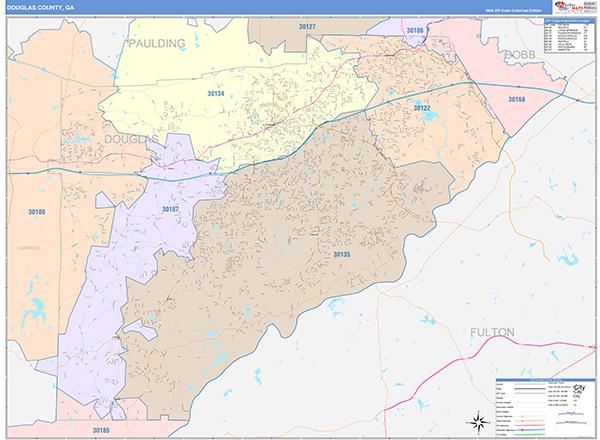Screen dimensions: 600x440
Task: Click the ZIP Code Index header bar
Action: tap(569, 20)
